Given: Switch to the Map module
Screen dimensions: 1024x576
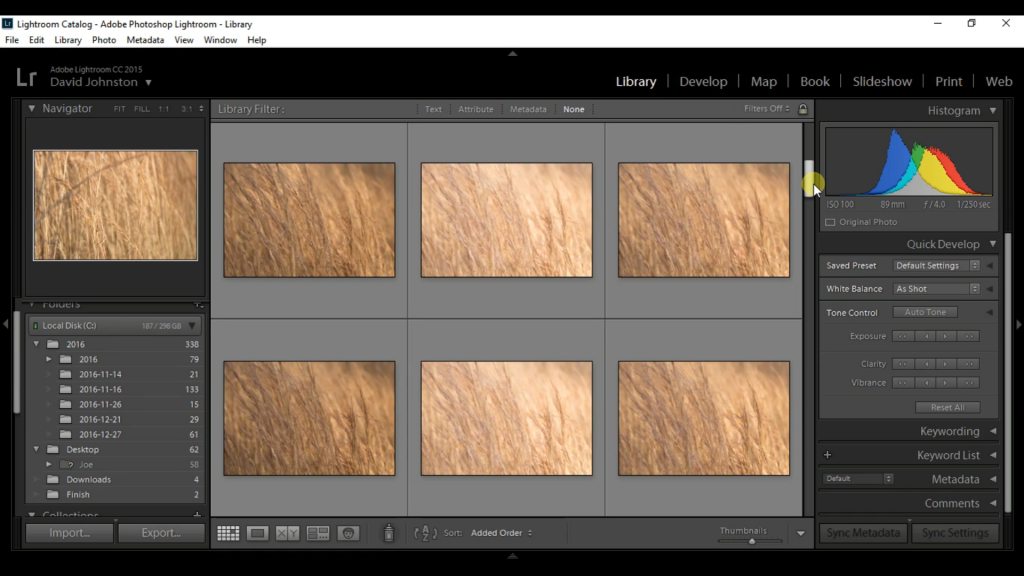Looking at the screenshot, I should tap(763, 82).
